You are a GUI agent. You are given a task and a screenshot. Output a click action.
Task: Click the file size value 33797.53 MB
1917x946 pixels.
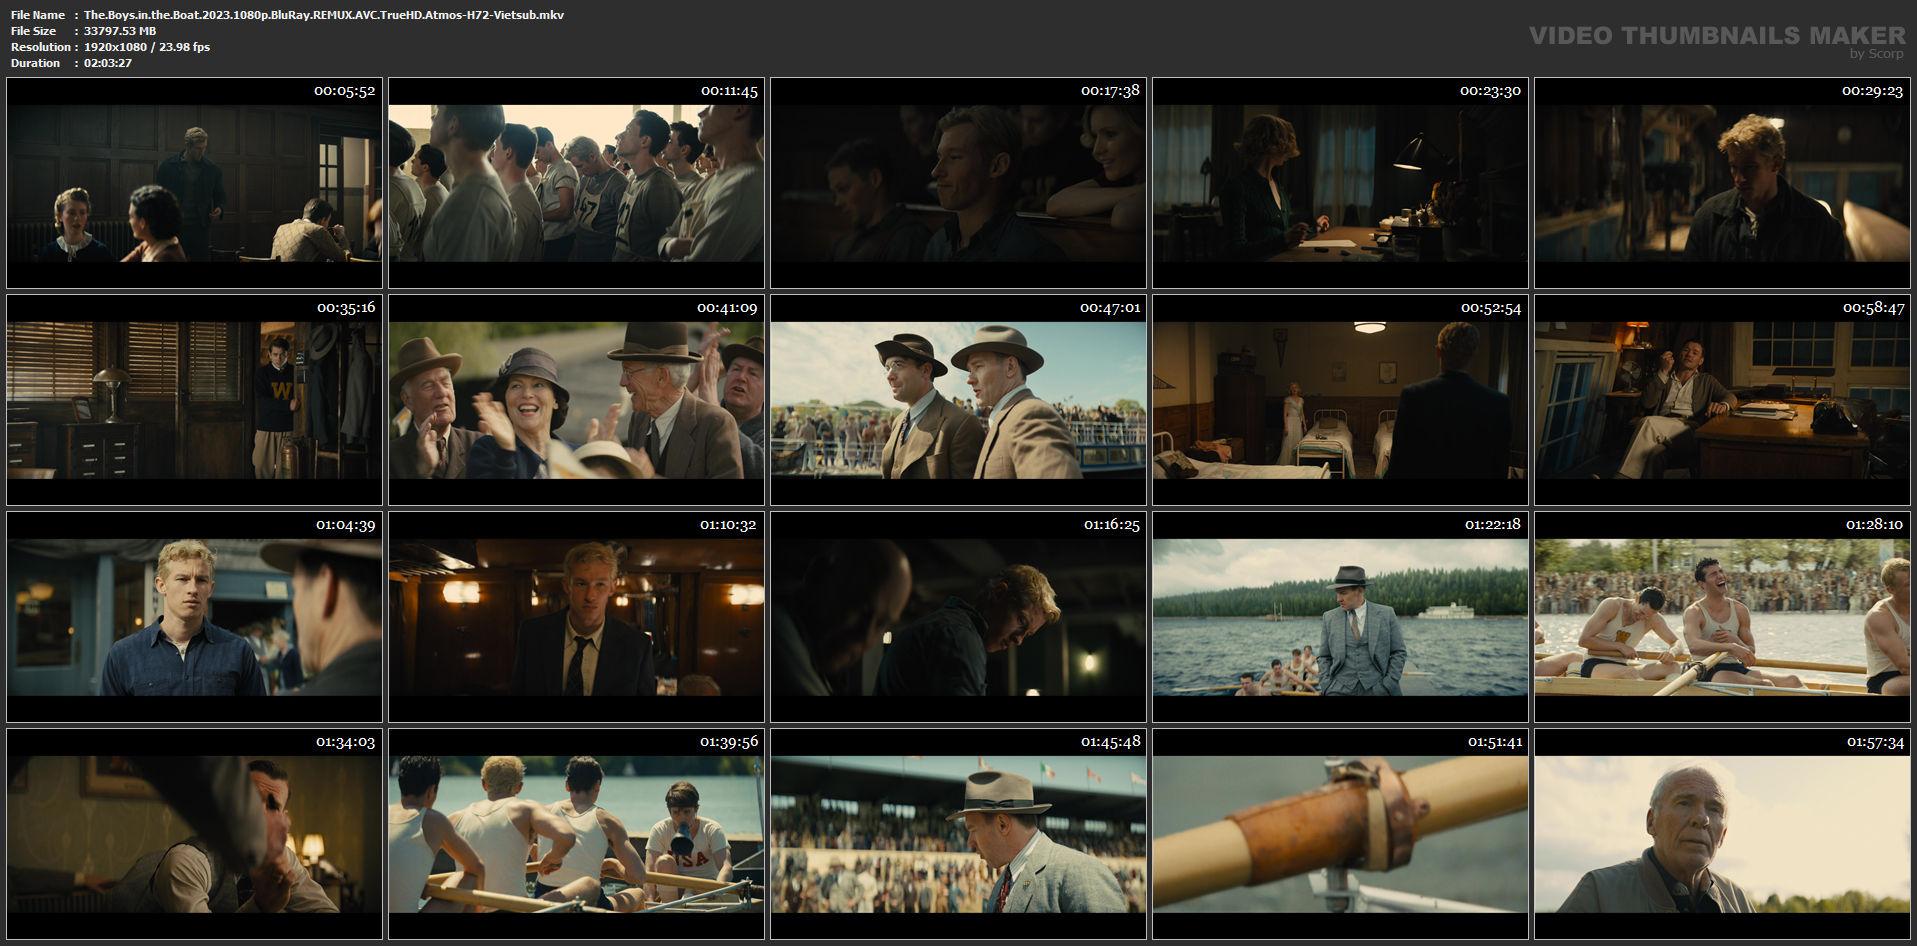coord(120,31)
